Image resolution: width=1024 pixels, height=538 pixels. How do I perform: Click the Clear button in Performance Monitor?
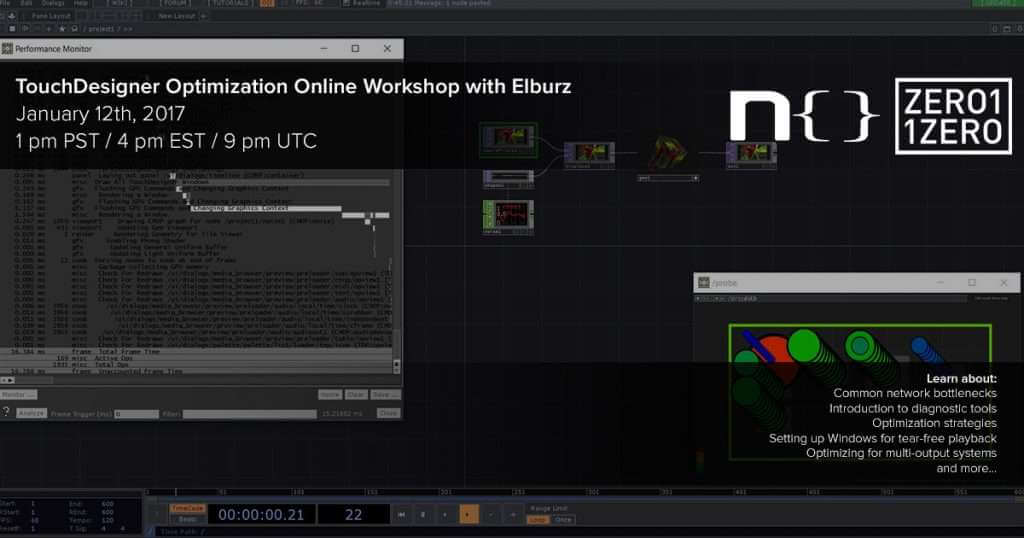356,394
